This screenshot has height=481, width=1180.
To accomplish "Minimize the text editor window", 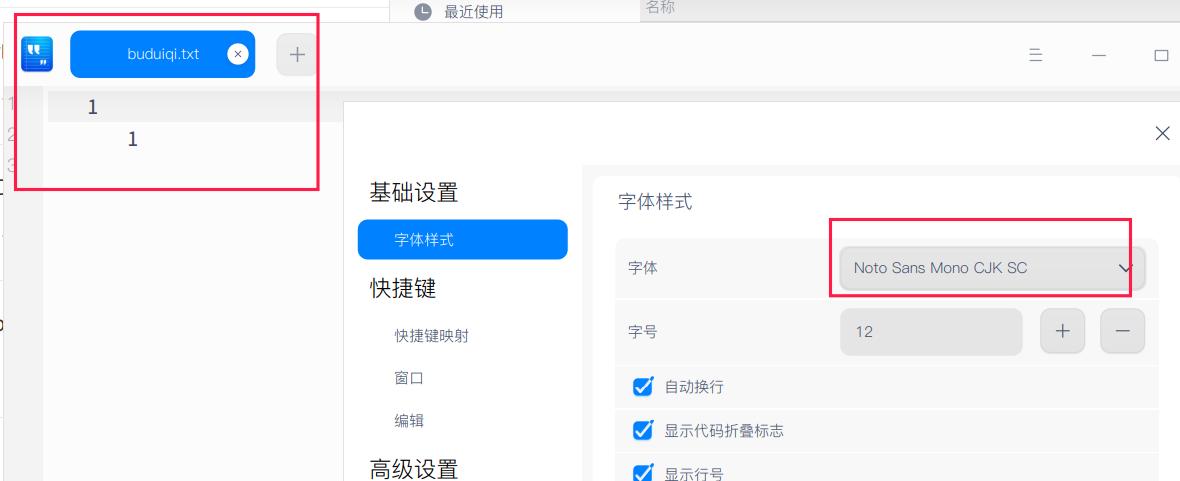I will tap(1099, 55).
